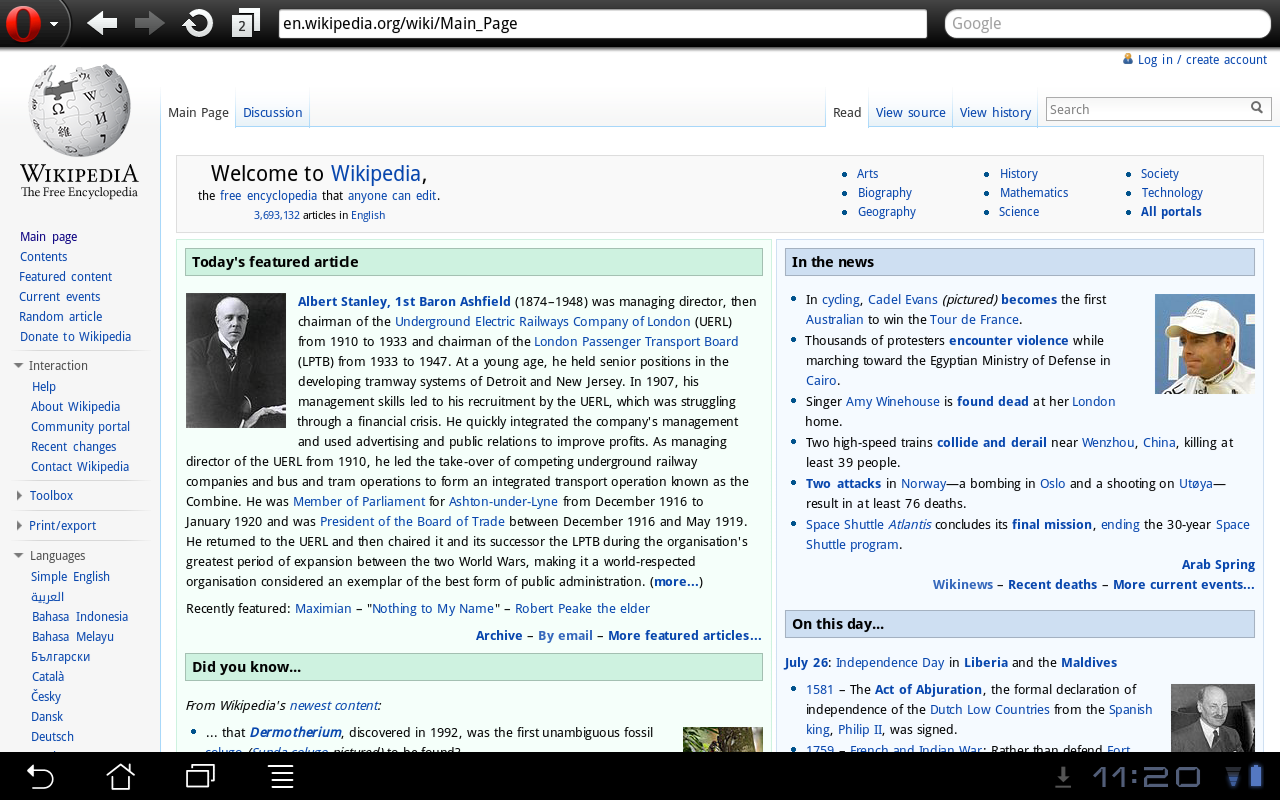Open the Cadel Evans photo thumbnail
The height and width of the screenshot is (800, 1280).
(1205, 344)
